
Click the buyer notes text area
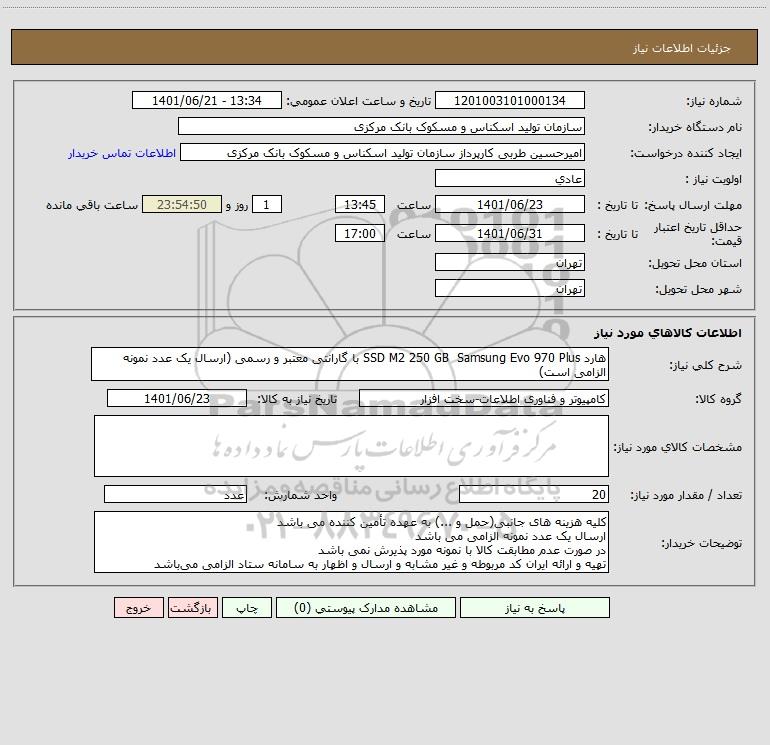[x=351, y=542]
